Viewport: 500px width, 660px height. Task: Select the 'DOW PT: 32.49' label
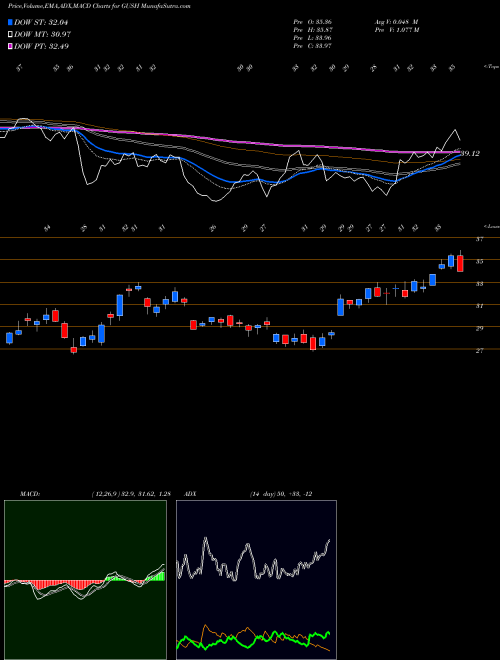point(41,46)
